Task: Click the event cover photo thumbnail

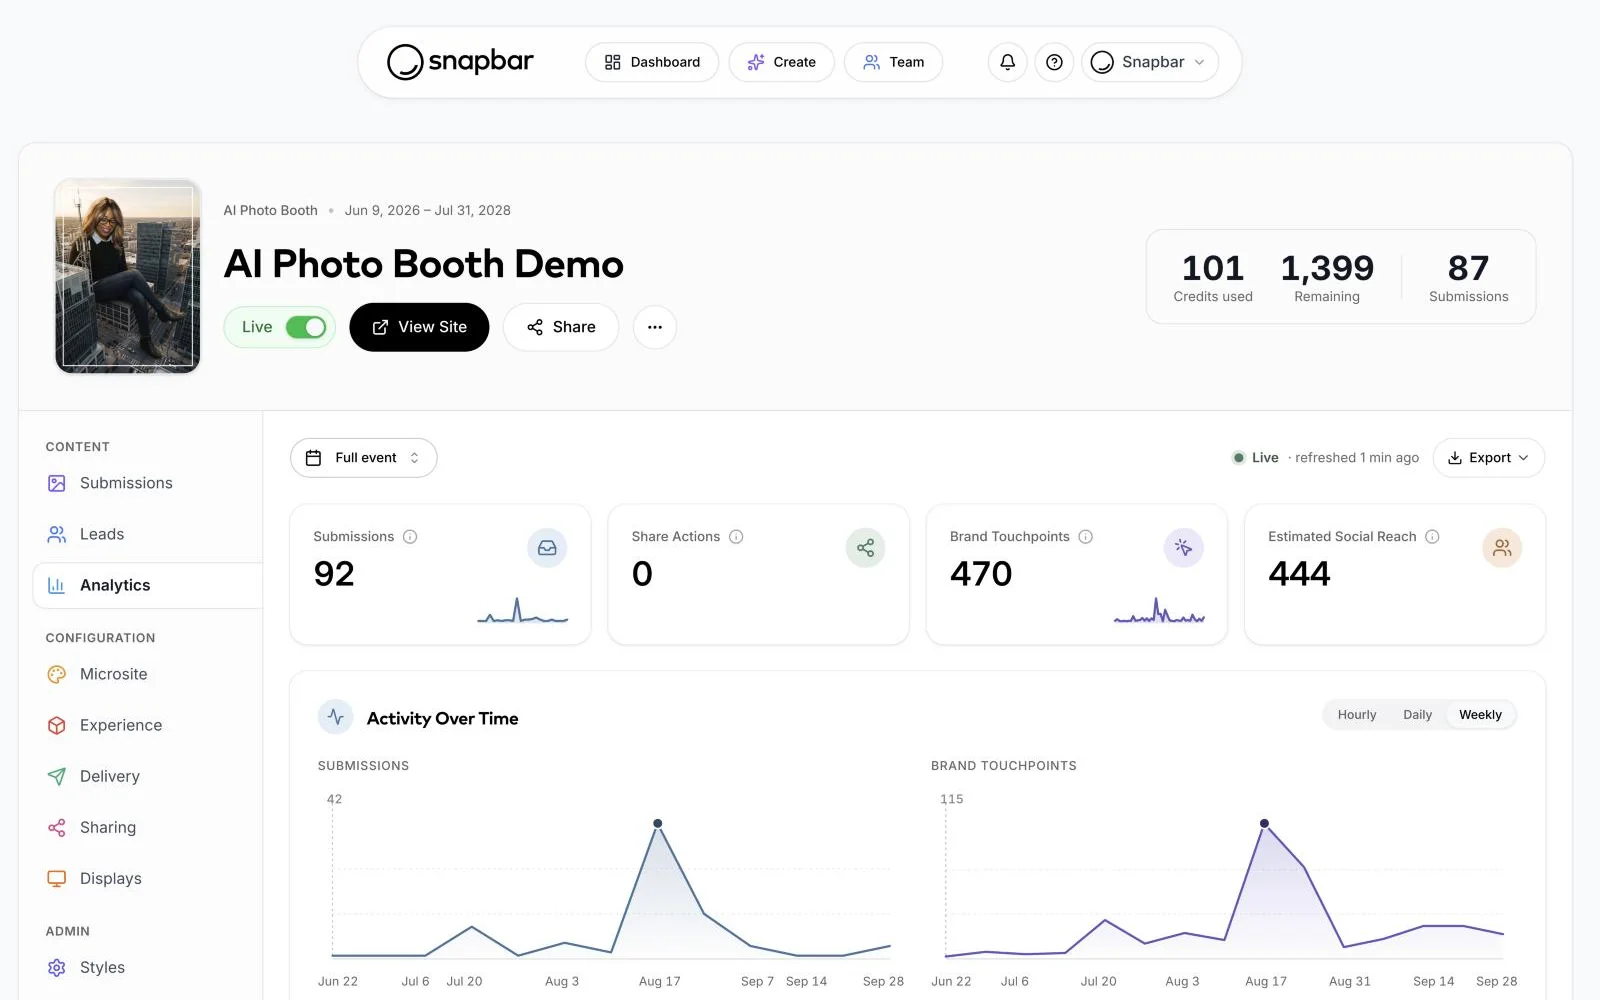Action: [x=128, y=276]
